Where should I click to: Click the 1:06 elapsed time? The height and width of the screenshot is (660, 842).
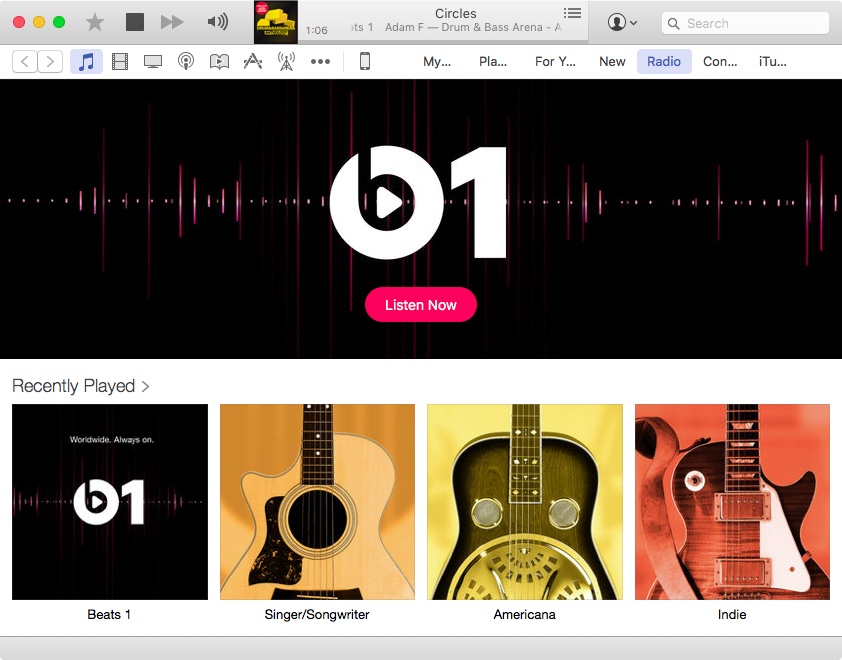(x=316, y=30)
